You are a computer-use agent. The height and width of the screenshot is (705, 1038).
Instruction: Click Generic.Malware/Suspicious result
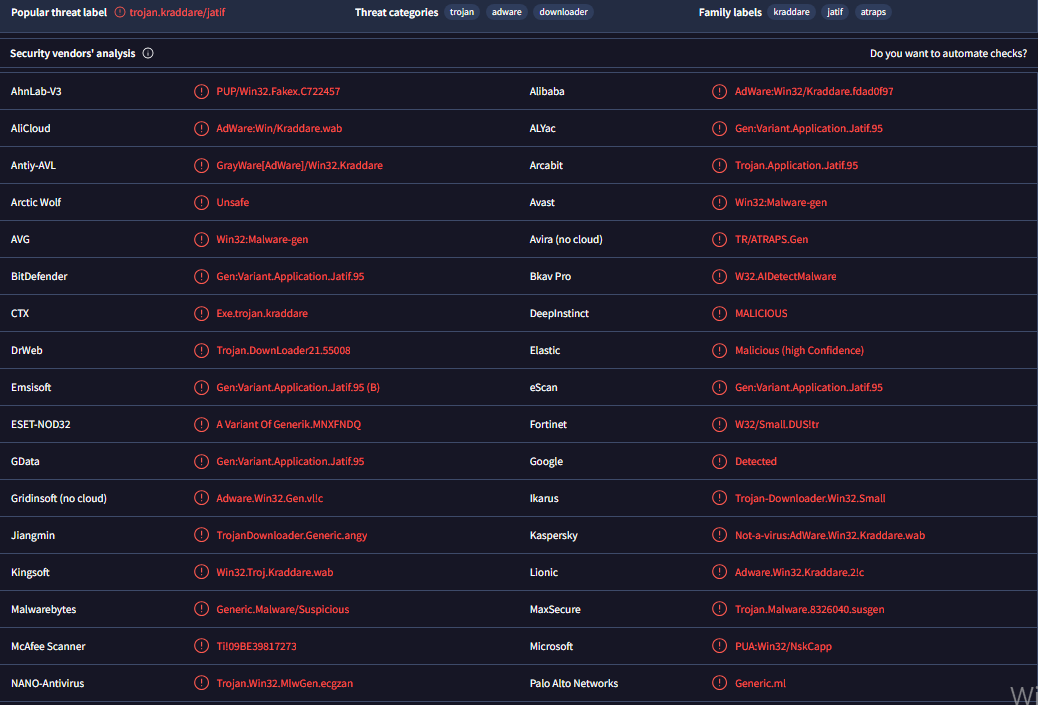(x=283, y=609)
